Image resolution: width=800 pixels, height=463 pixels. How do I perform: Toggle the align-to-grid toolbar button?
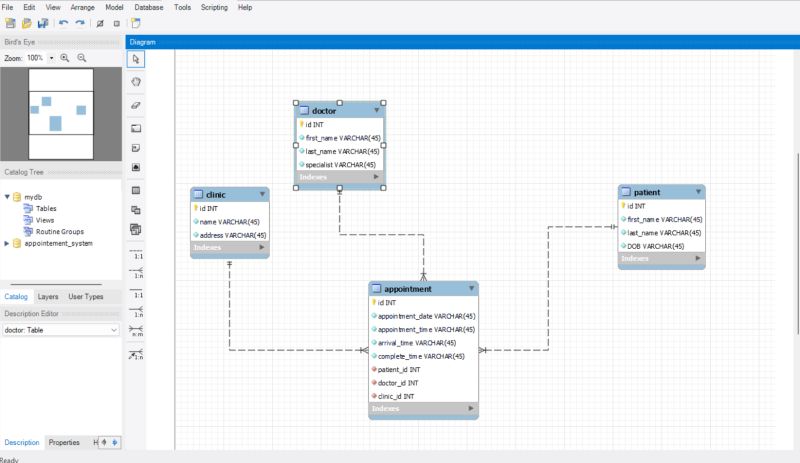tap(117, 22)
